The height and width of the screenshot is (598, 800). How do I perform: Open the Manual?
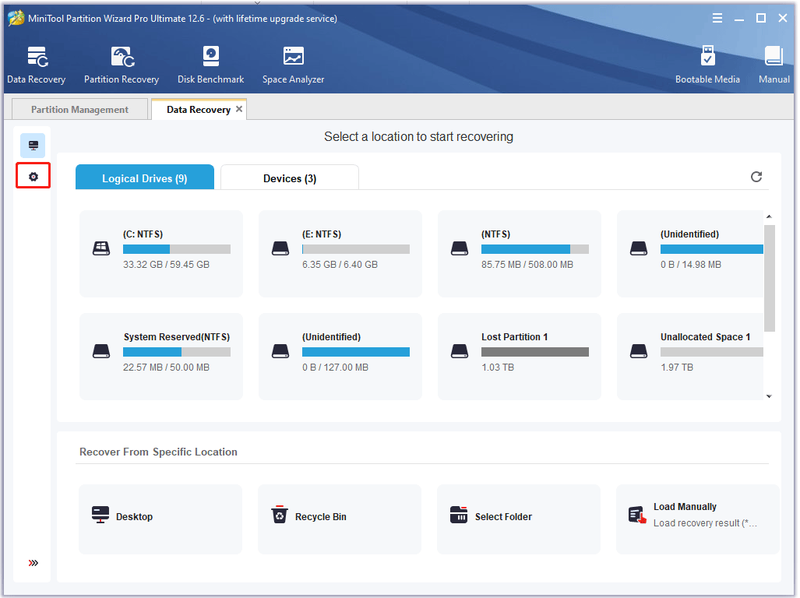tap(773, 65)
